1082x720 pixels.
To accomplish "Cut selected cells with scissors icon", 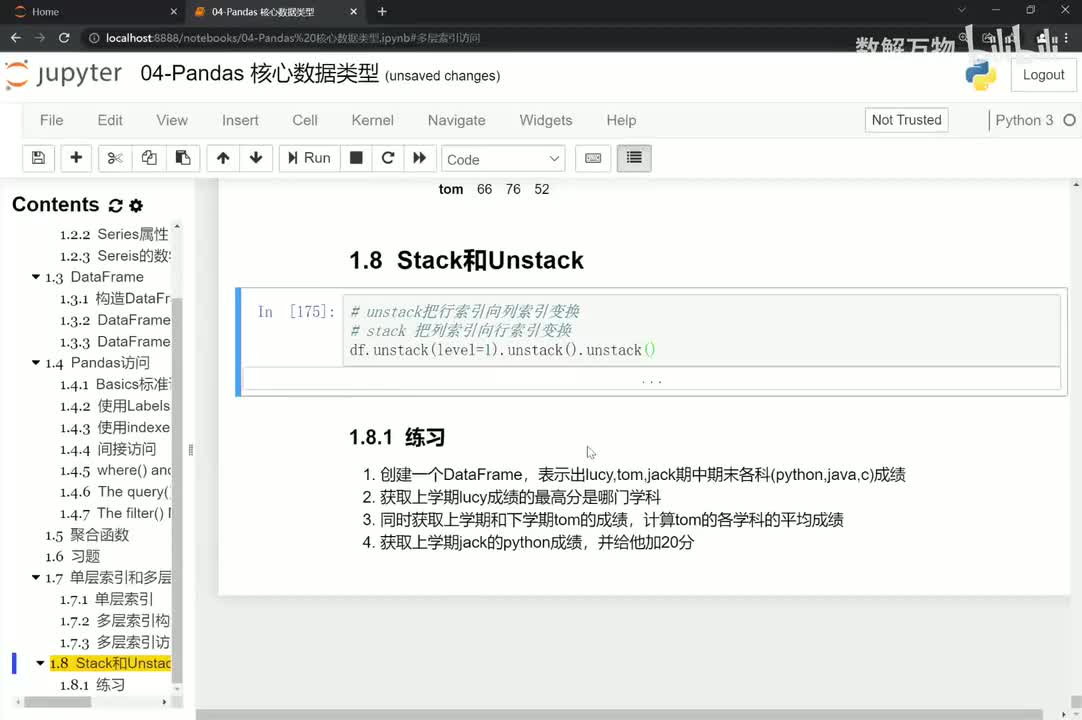I will pos(115,158).
